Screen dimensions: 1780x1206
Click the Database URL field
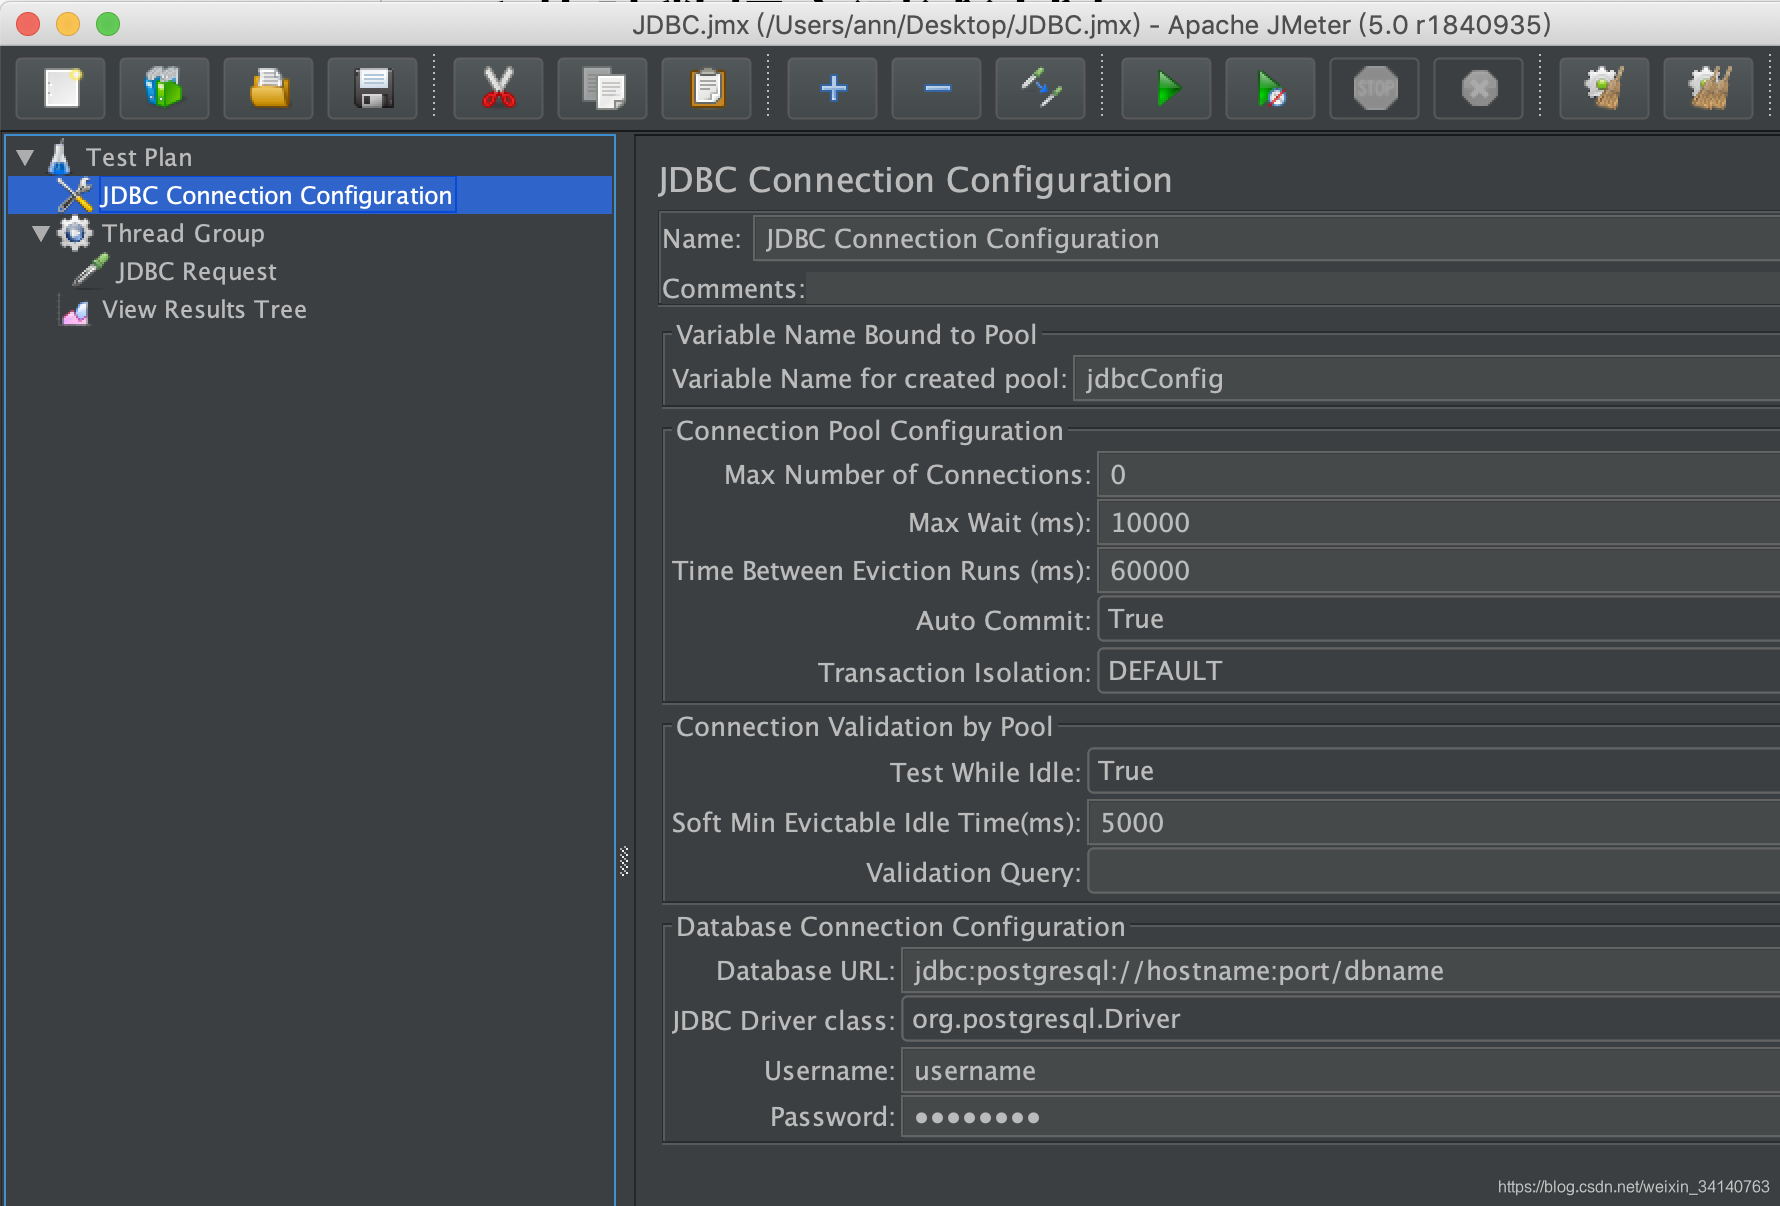click(1341, 971)
